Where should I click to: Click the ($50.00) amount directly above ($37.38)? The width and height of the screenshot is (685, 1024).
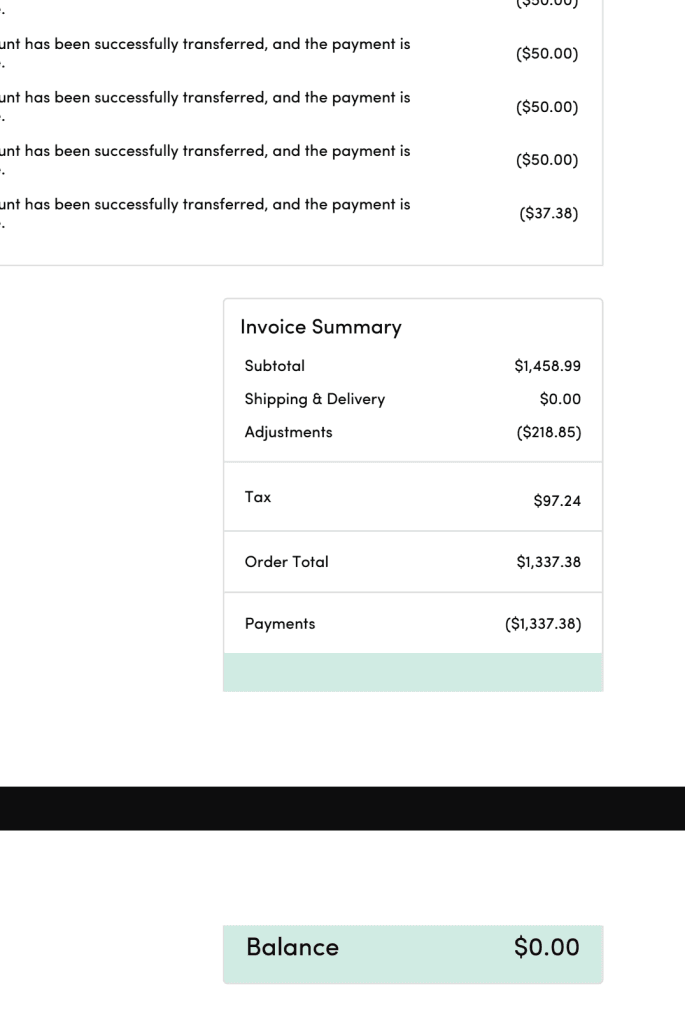pyautogui.click(x=547, y=161)
